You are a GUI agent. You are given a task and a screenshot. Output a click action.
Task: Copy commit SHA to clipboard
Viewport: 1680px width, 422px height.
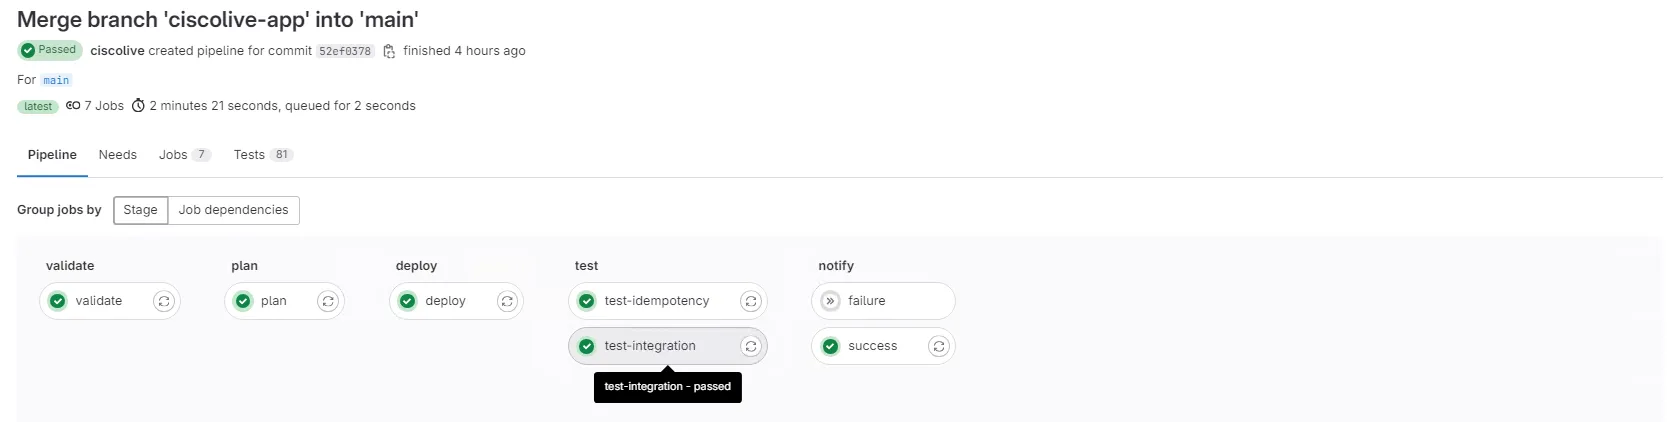(389, 51)
